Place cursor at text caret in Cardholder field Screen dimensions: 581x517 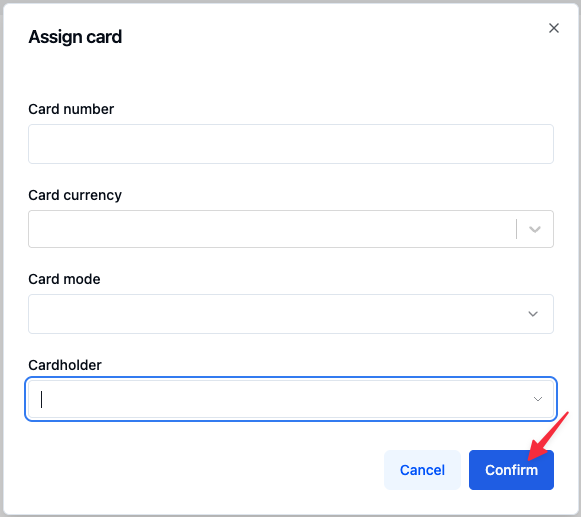[x=42, y=400]
